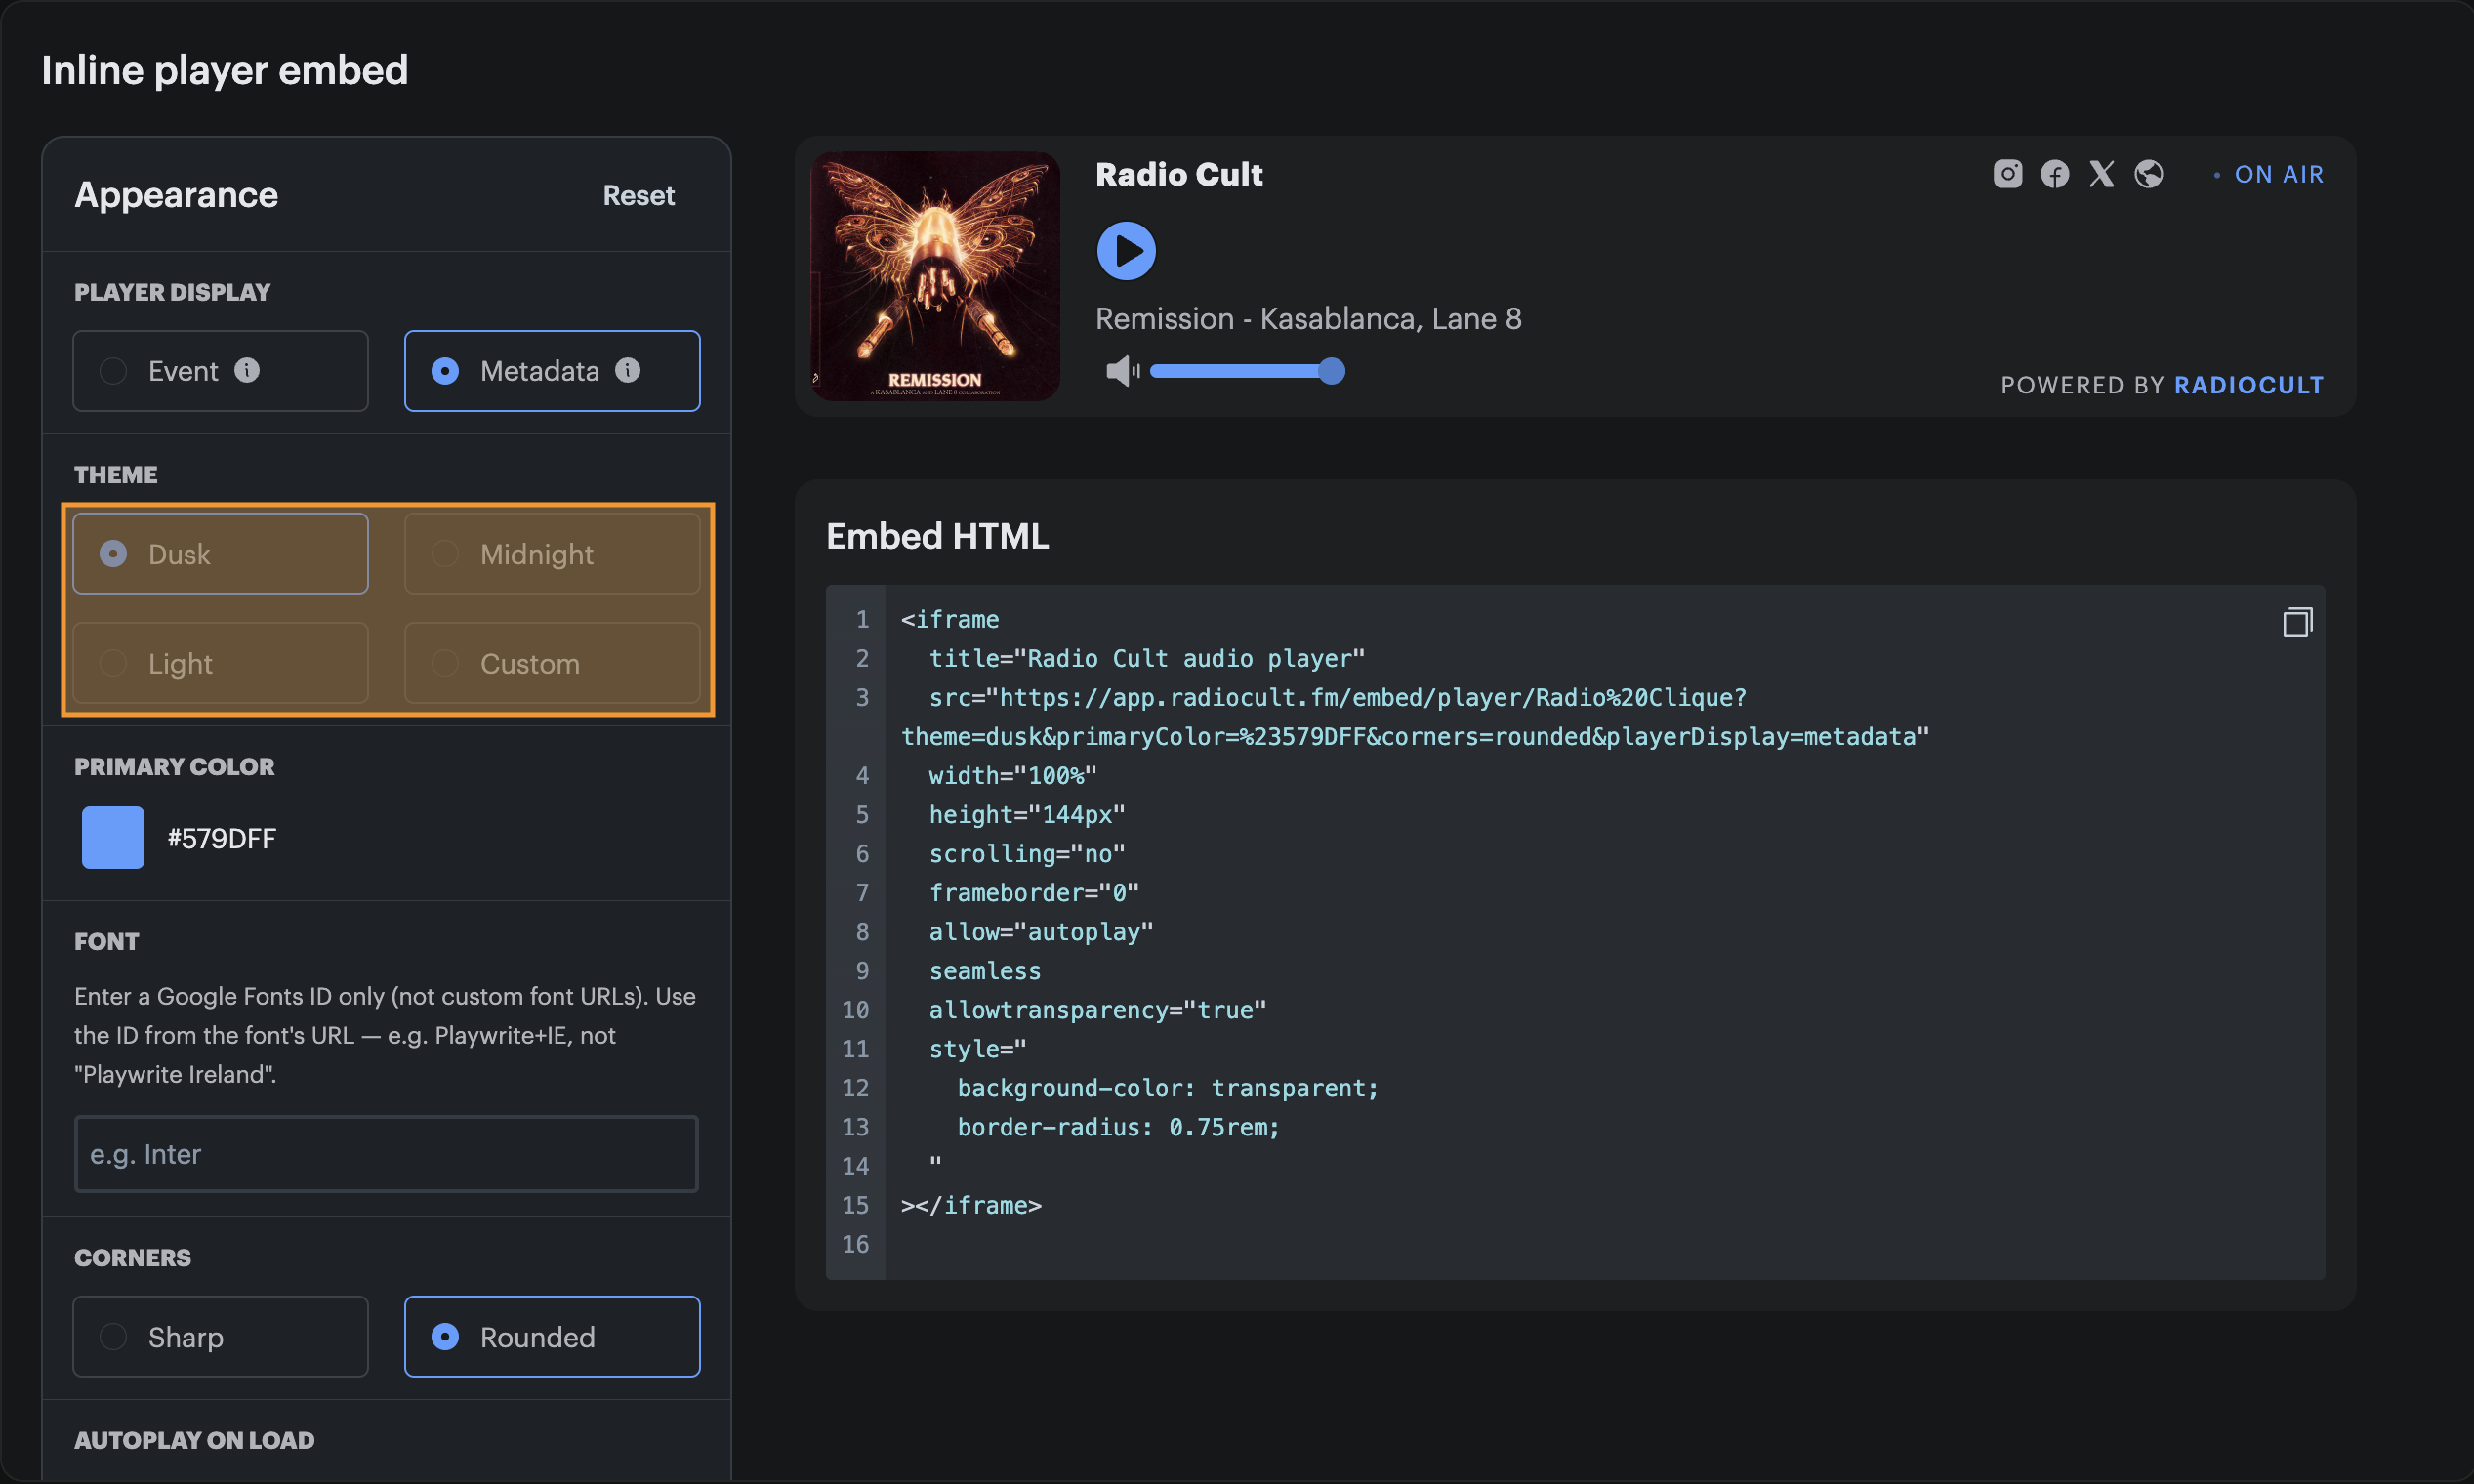Click the Inline player embed page heading
The width and height of the screenshot is (2474, 1484).
(x=225, y=70)
